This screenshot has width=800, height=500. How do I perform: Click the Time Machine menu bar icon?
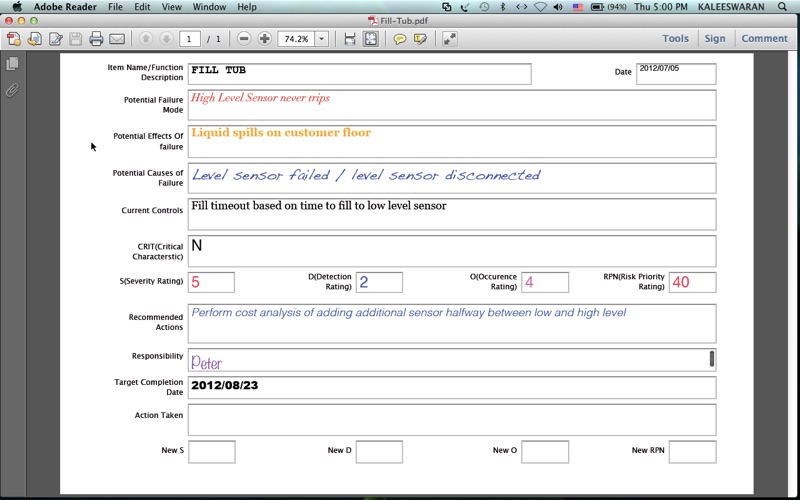click(x=484, y=7)
